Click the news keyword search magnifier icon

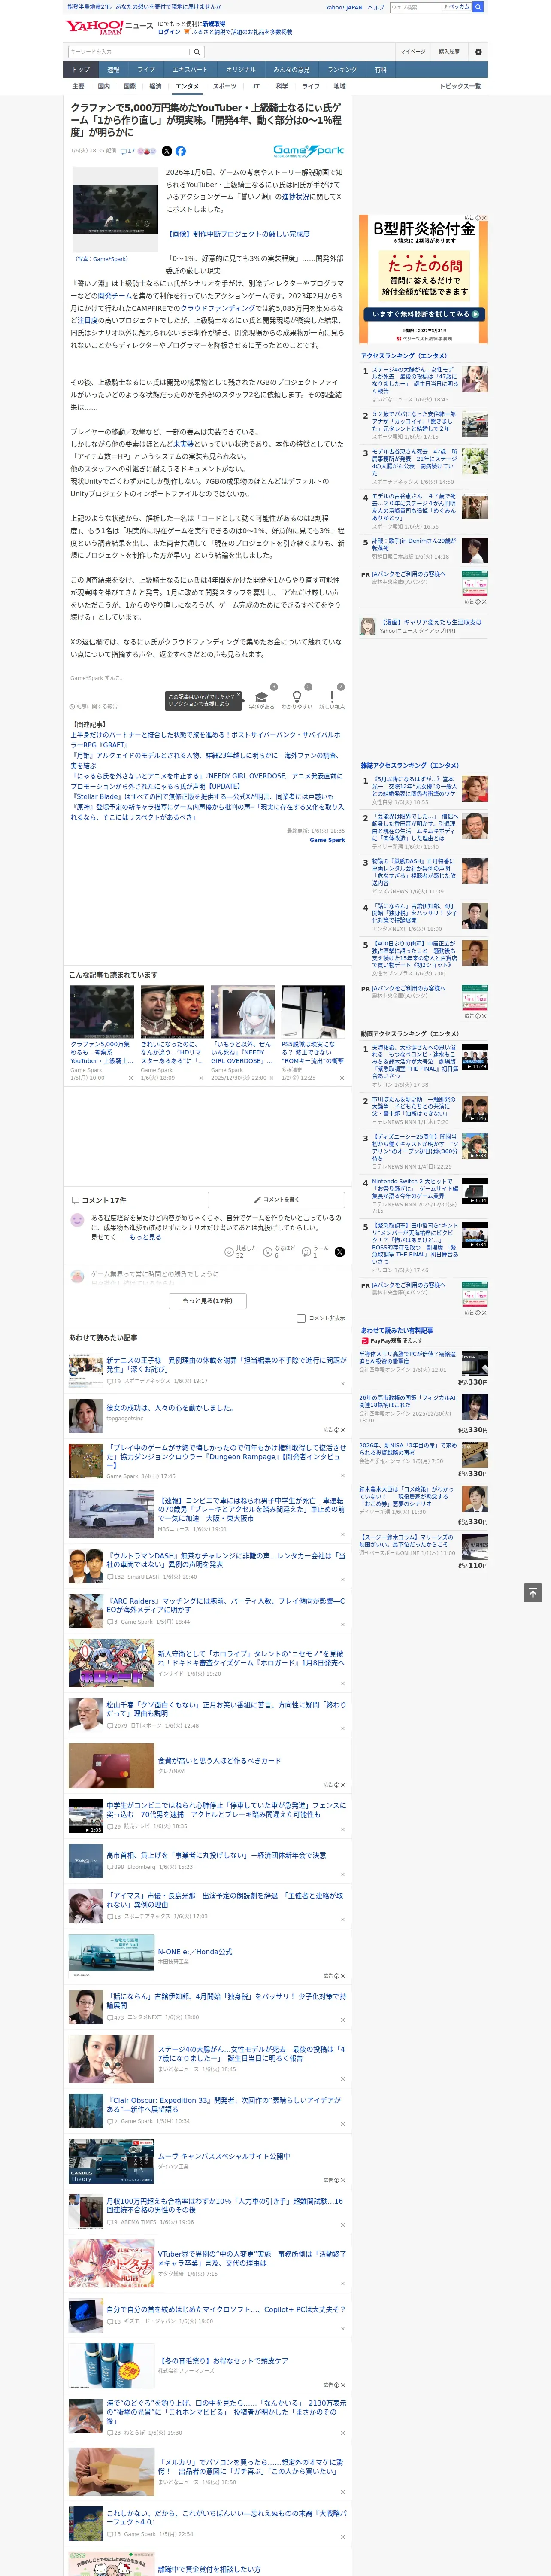click(197, 51)
